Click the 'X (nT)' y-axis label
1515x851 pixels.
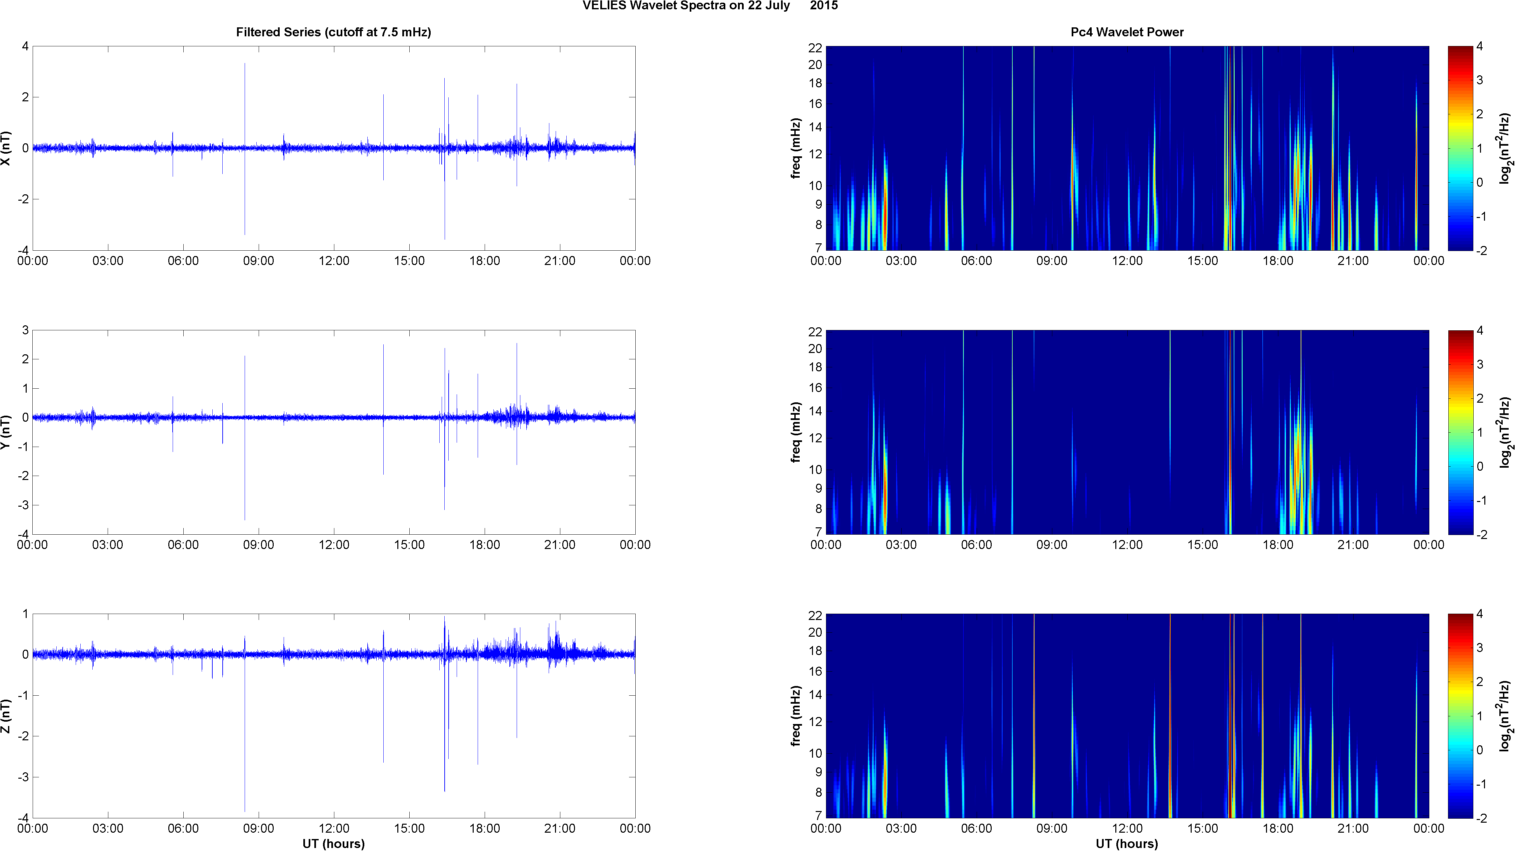coord(7,148)
